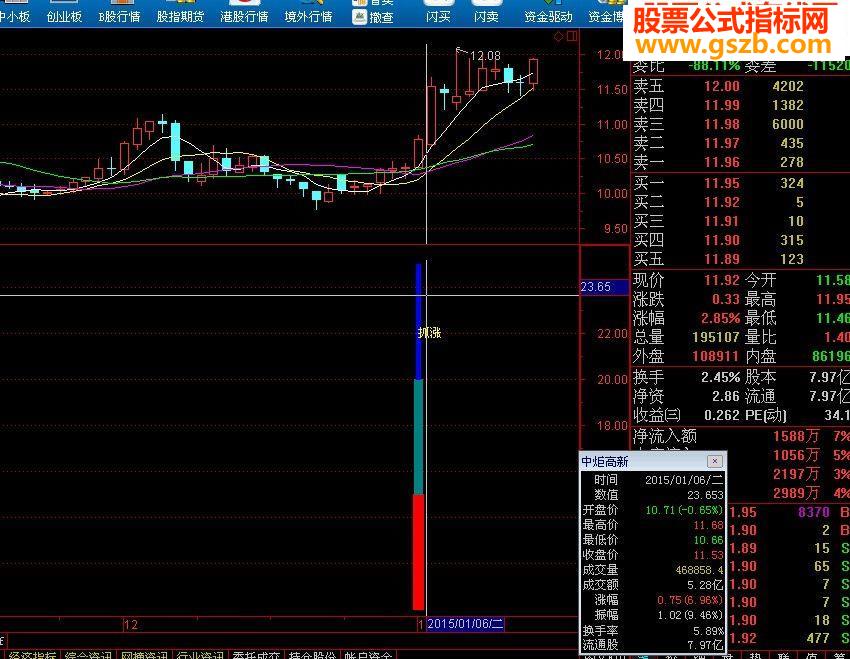Click the 总量 195107 value
This screenshot has height=659, width=850.
click(716, 337)
